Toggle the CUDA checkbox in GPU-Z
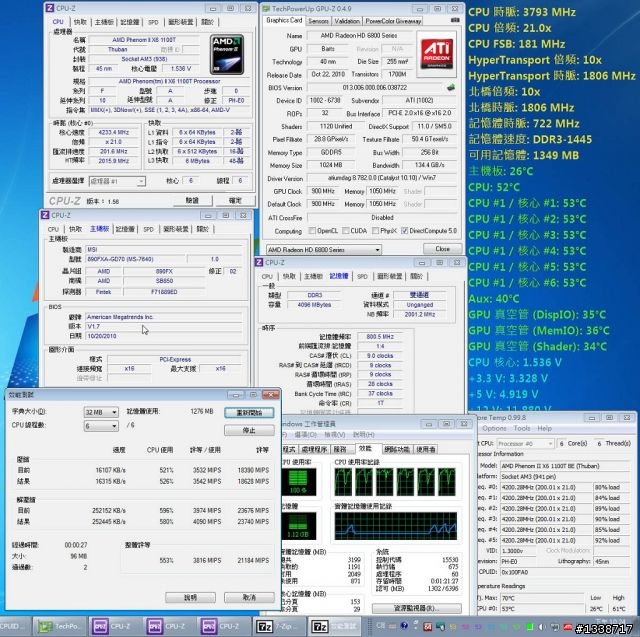640x637 pixels. pyautogui.click(x=345, y=231)
